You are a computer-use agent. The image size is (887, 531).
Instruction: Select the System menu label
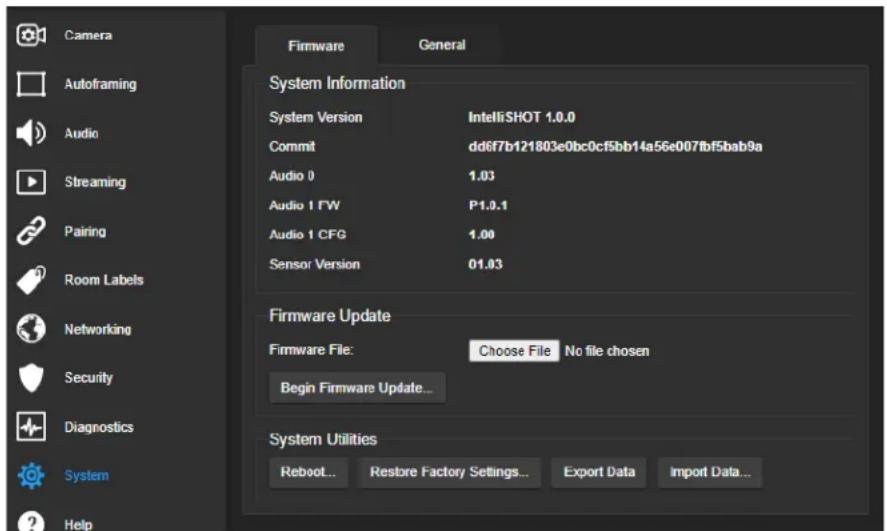tap(86, 476)
